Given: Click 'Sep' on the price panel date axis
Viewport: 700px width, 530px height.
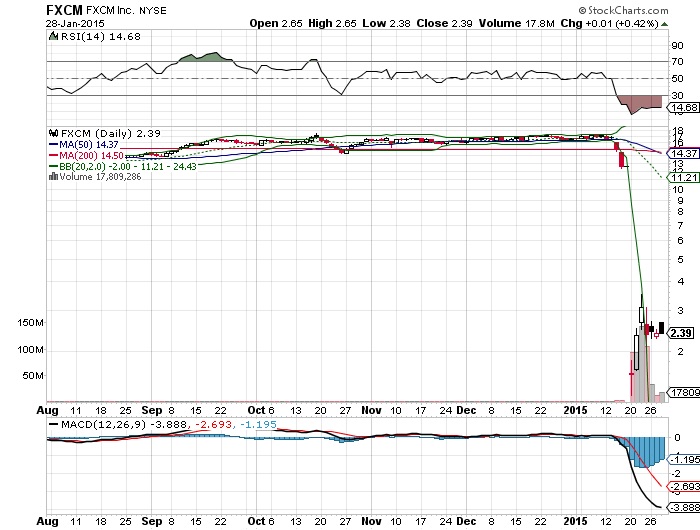Looking at the screenshot, I should [152, 410].
